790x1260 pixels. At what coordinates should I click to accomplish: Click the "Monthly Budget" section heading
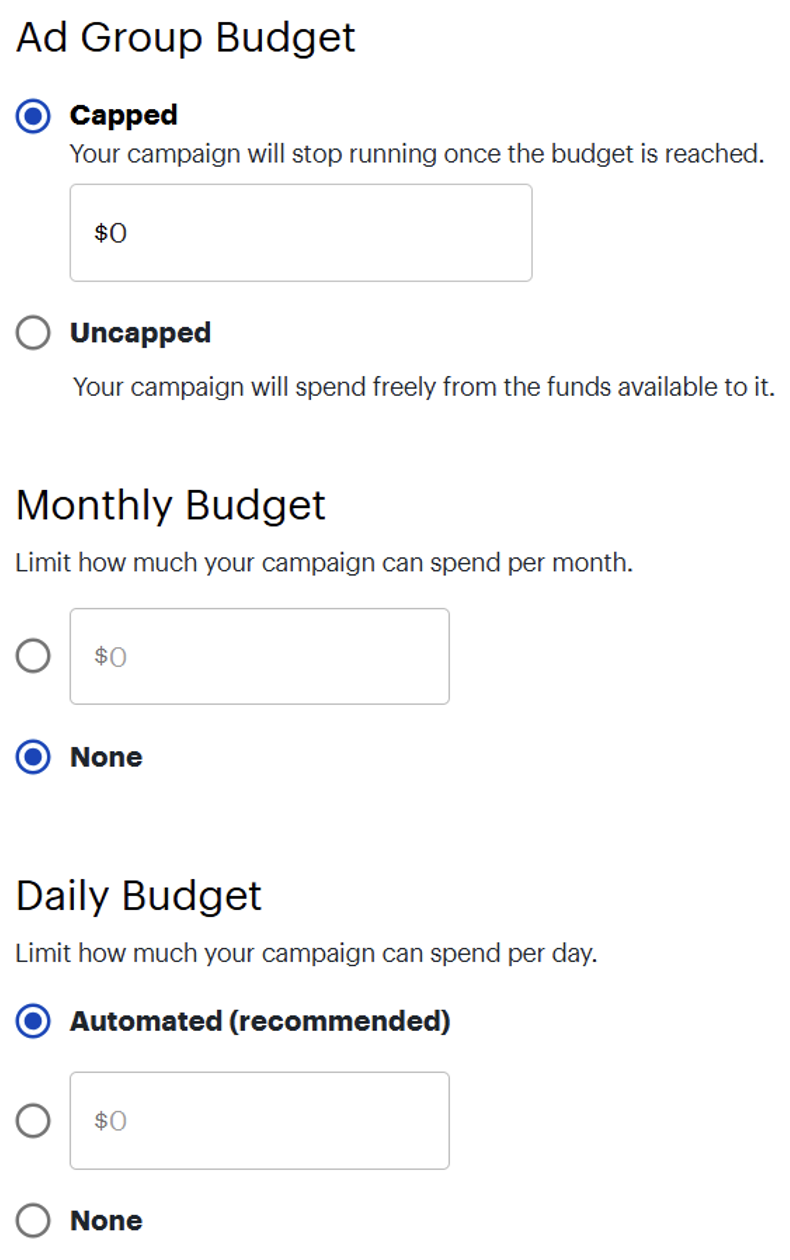171,505
